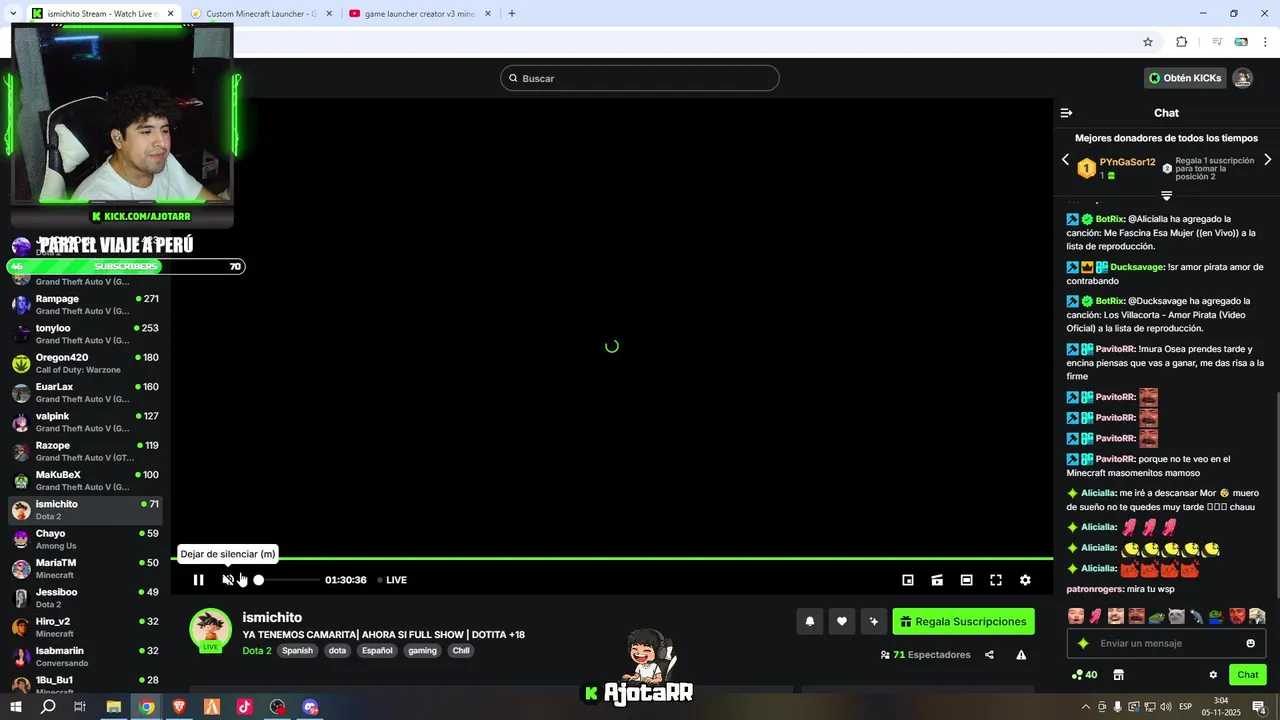This screenshot has width=1280, height=720.
Task: Show previous top donor
Action: (1065, 160)
